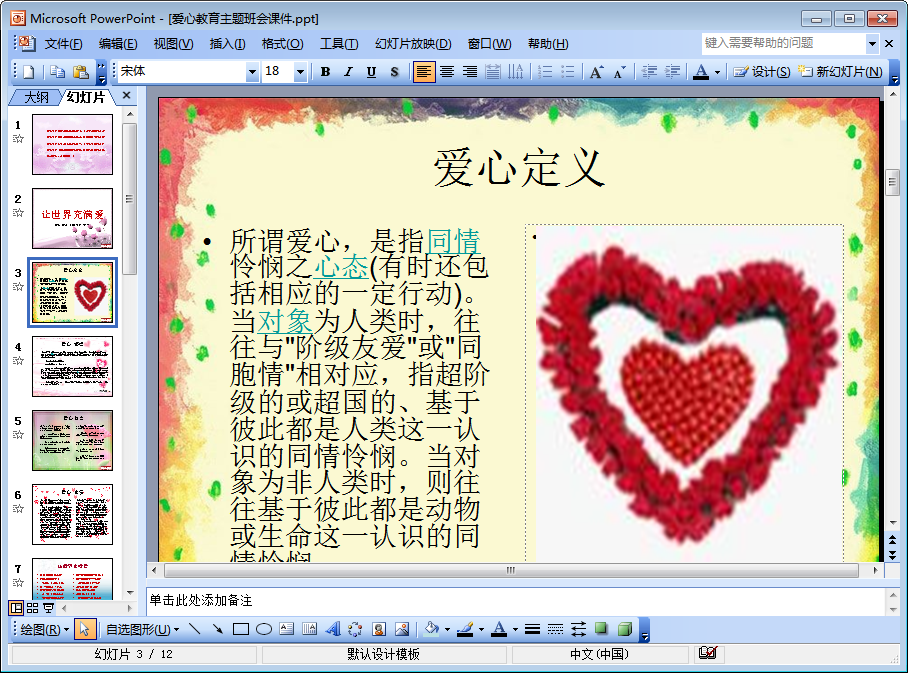The image size is (908, 673).
Task: Start slide show from current slide
Action: point(49,608)
